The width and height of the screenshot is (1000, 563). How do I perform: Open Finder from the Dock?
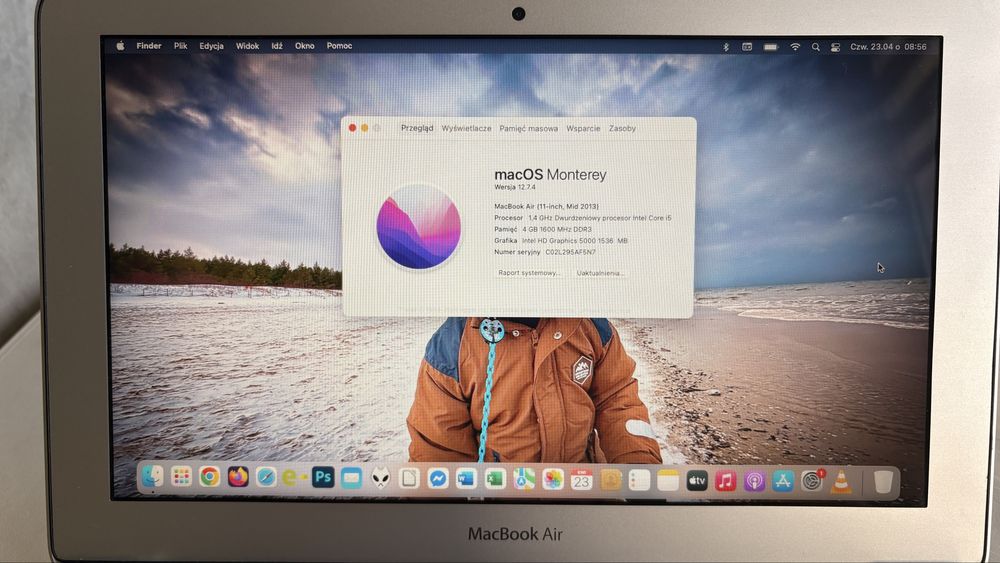pyautogui.click(x=152, y=476)
